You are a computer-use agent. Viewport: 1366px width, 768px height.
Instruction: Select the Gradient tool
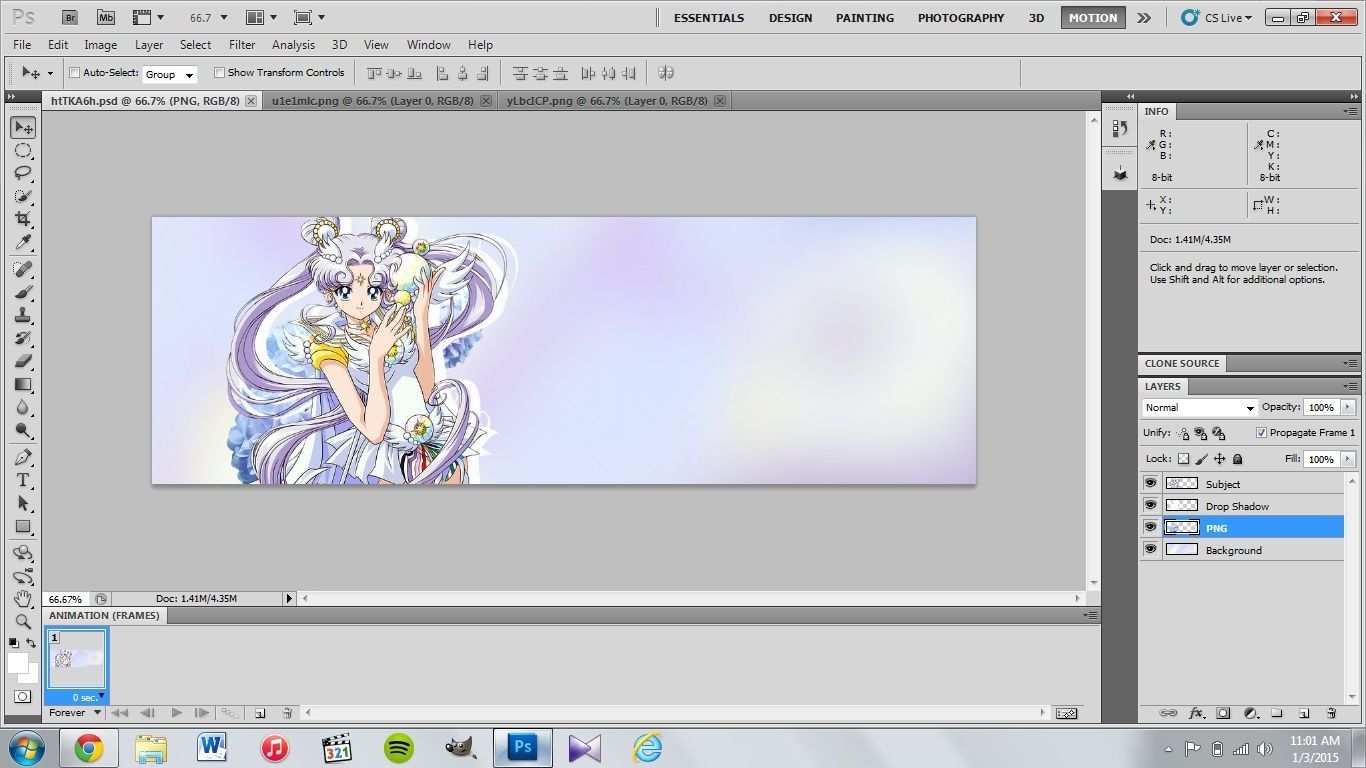(x=23, y=385)
